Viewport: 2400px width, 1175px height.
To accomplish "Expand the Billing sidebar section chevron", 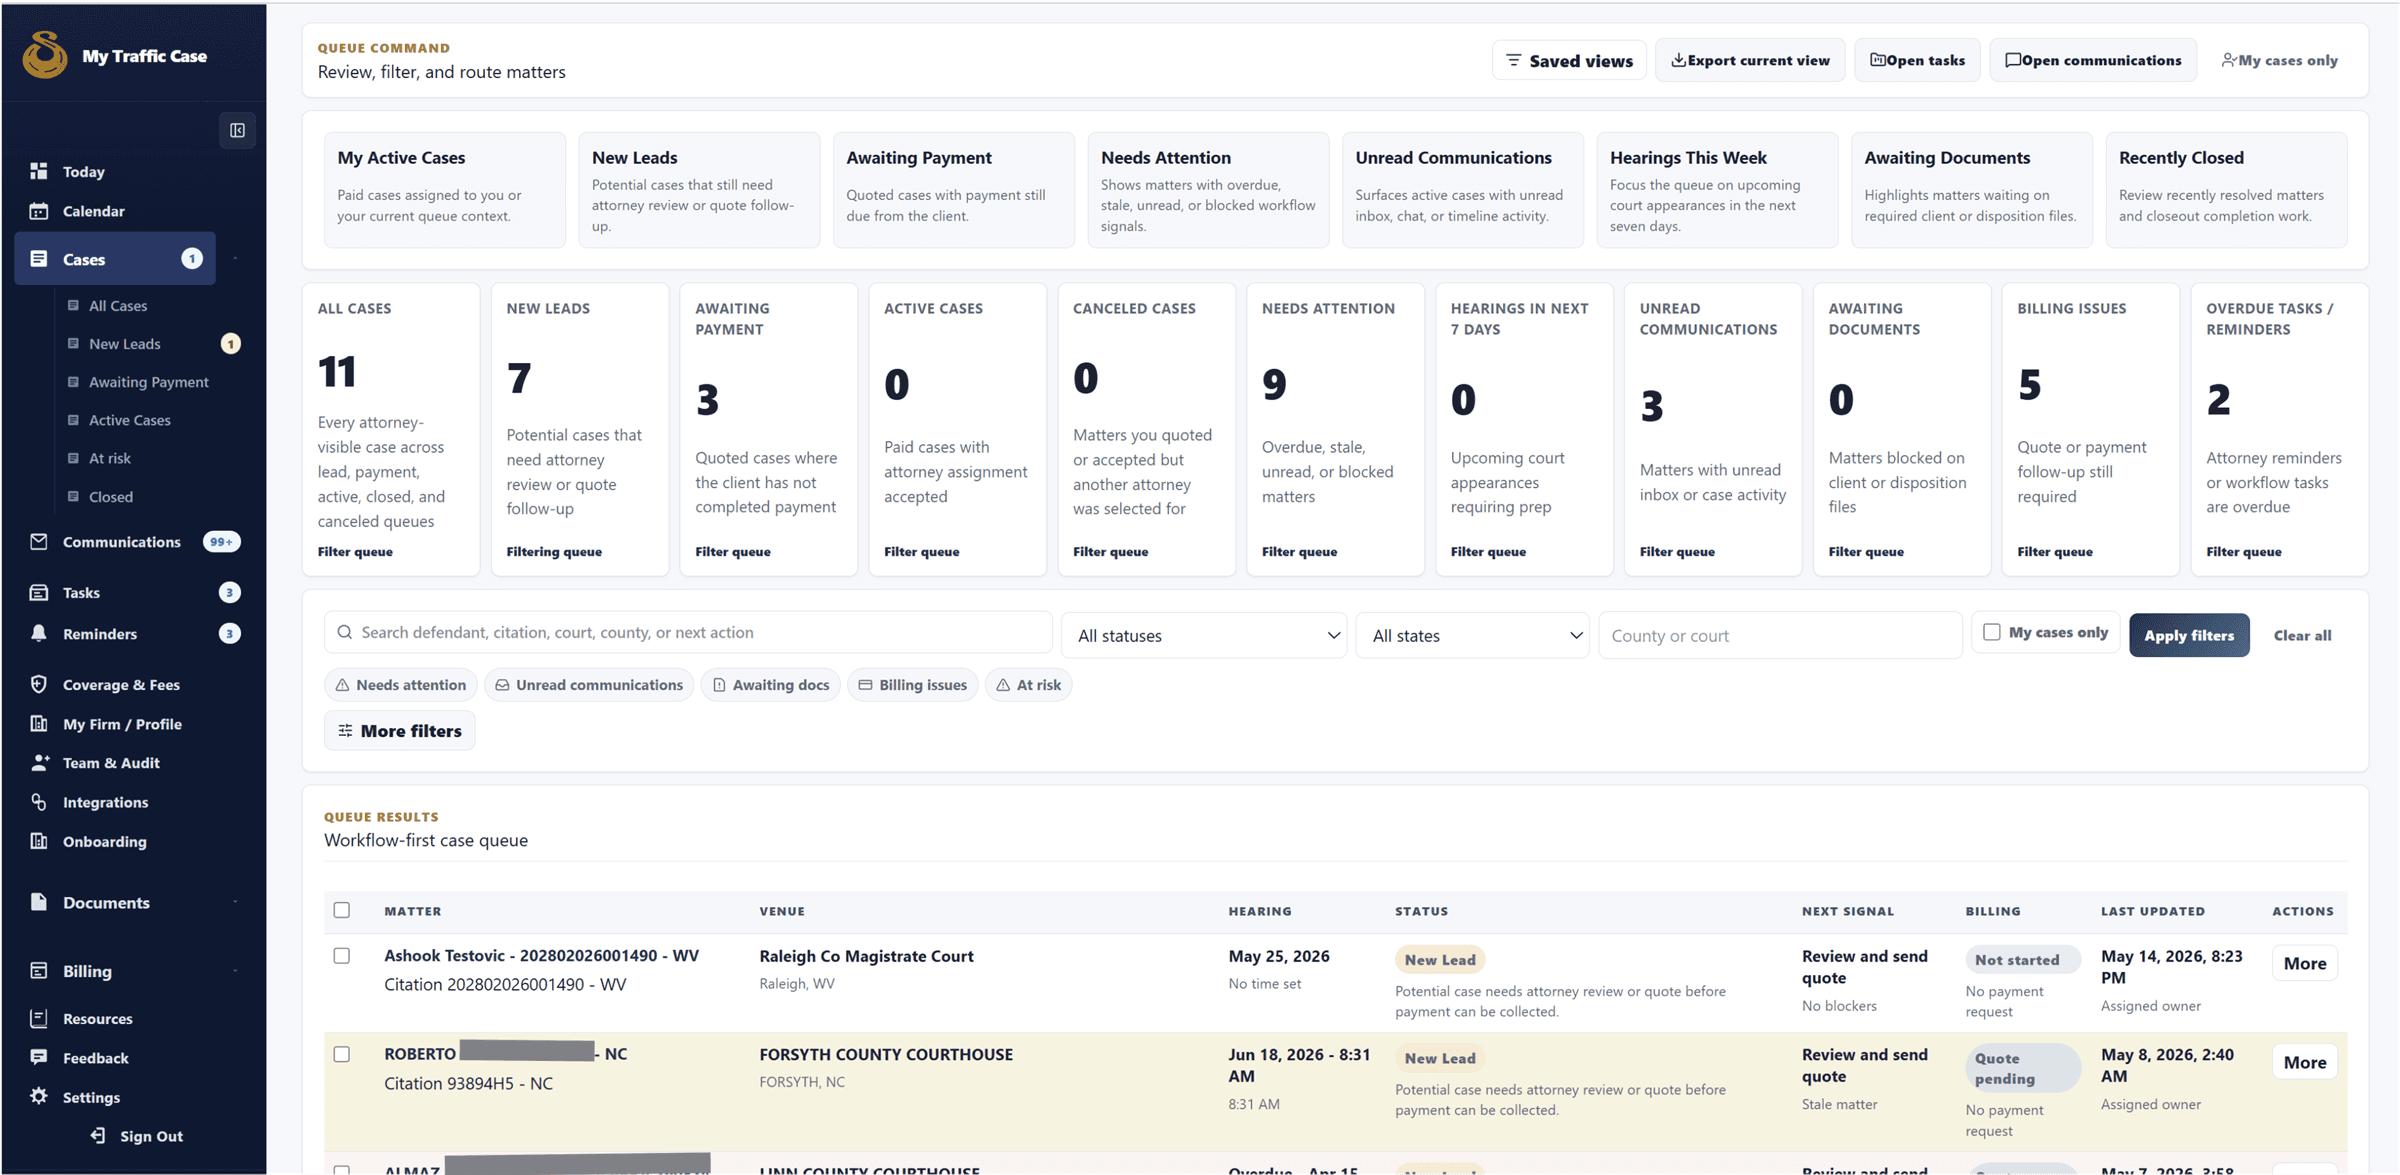I will coord(236,971).
